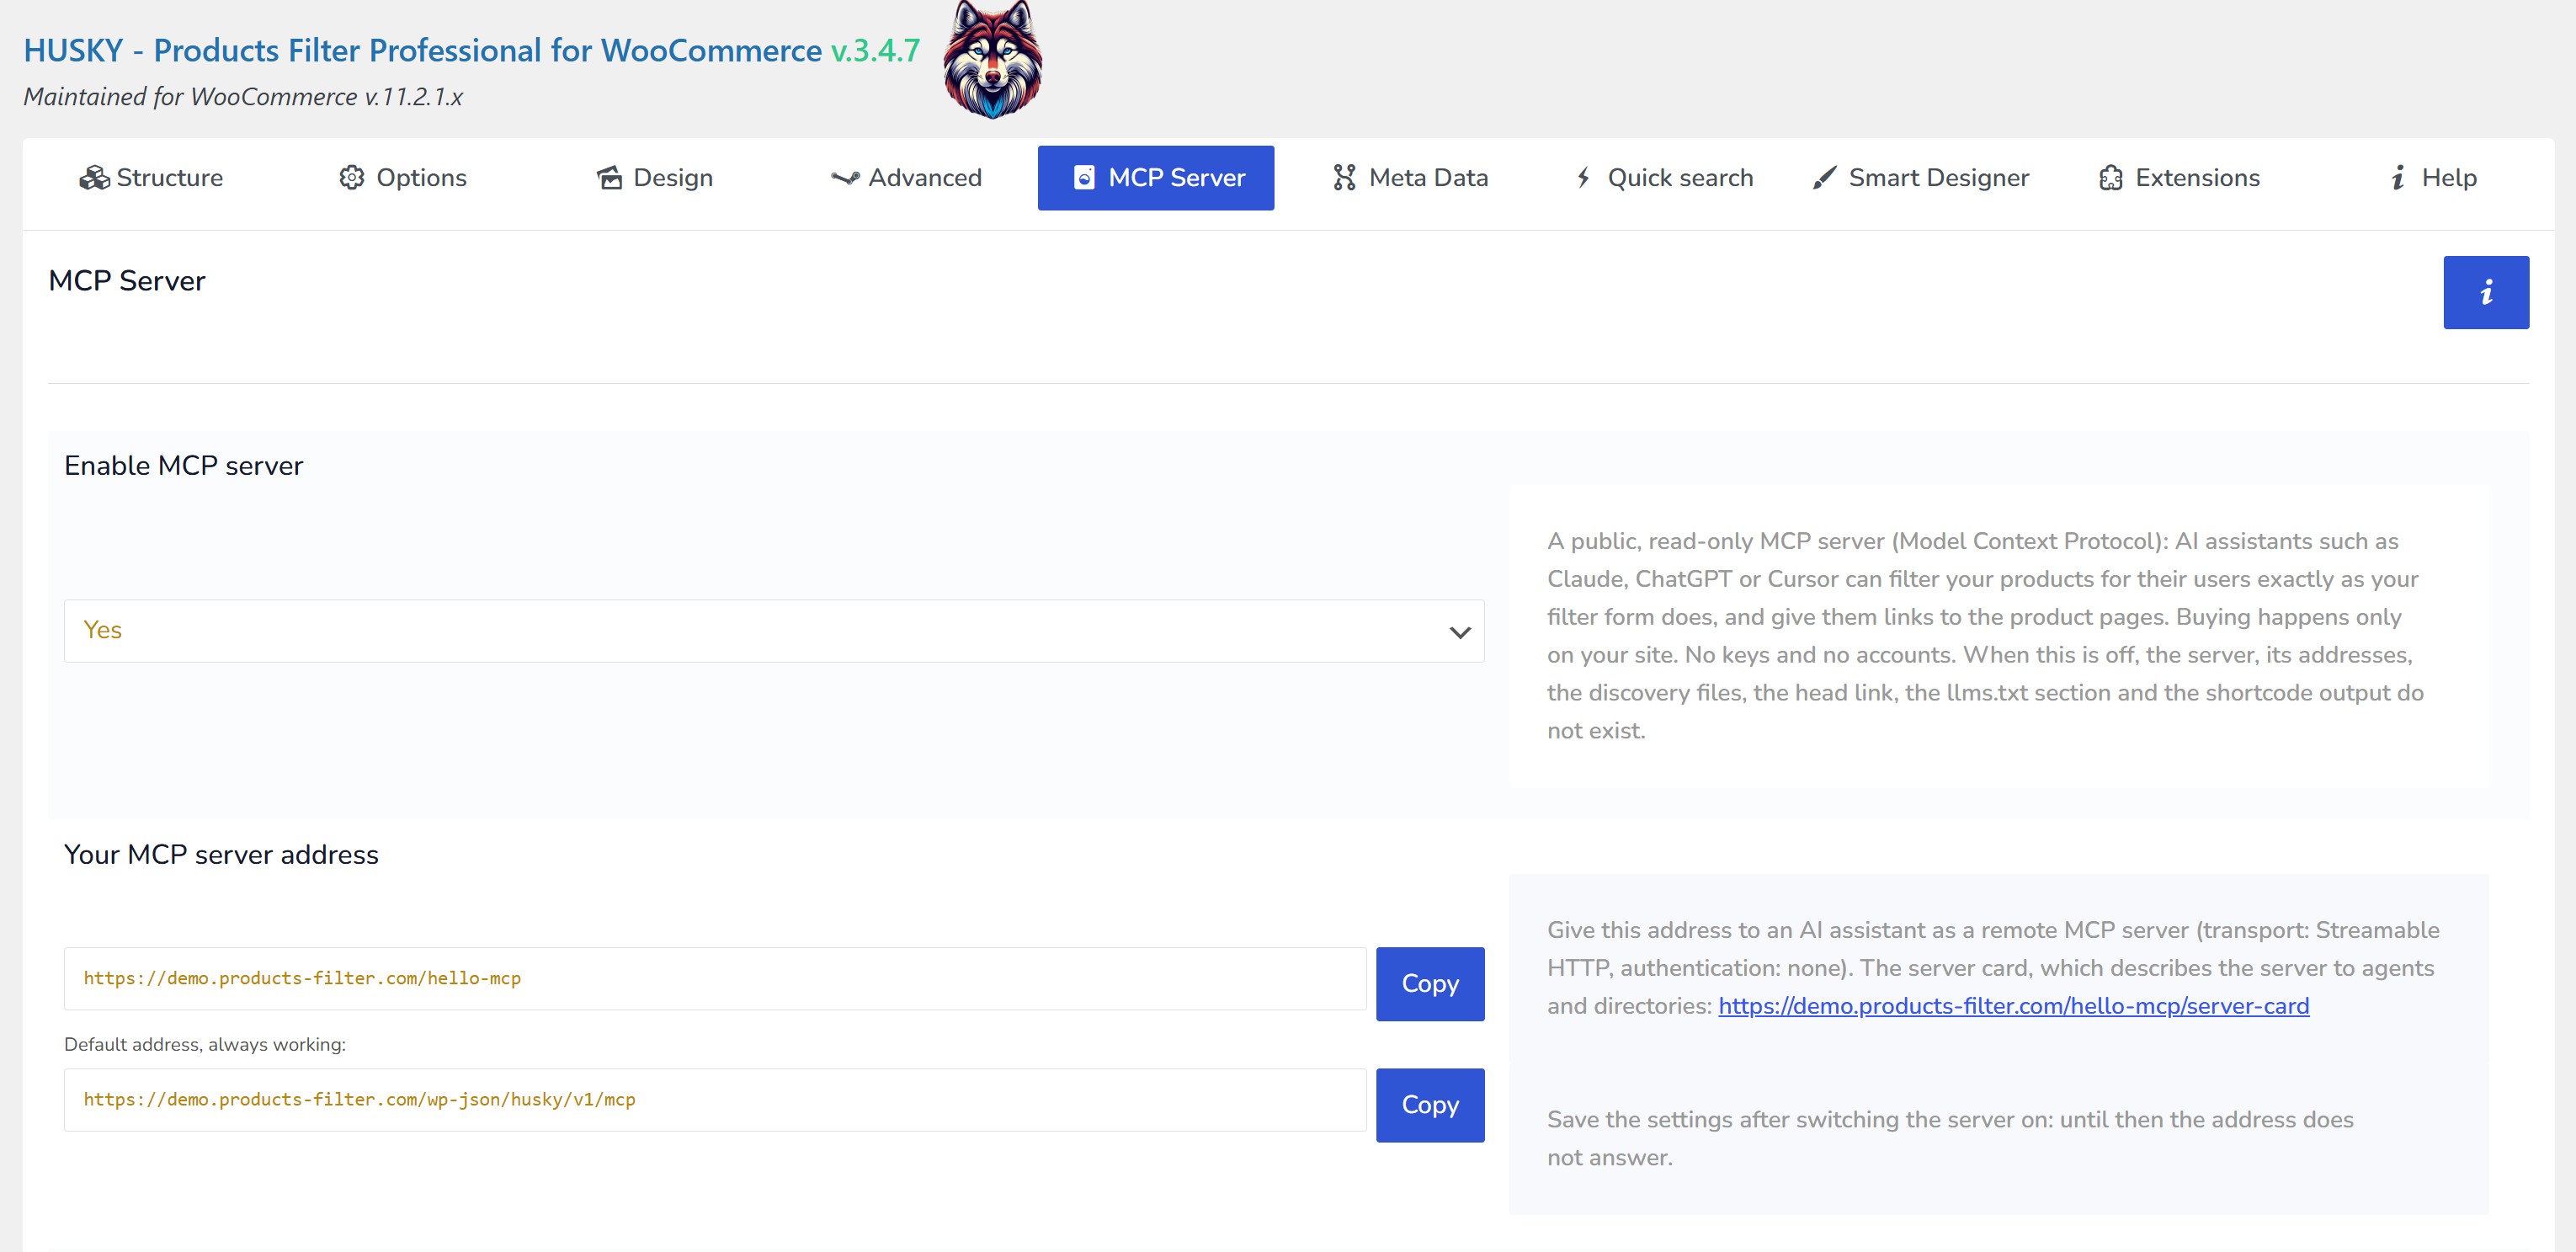Click the 'Save the settings after switching' note

pyautogui.click(x=1950, y=1138)
